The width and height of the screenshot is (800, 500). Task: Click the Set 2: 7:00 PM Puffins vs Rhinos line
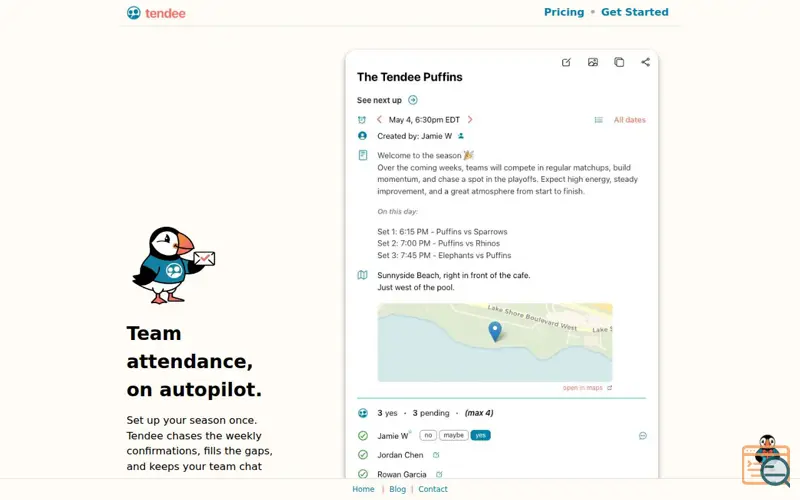click(x=439, y=243)
